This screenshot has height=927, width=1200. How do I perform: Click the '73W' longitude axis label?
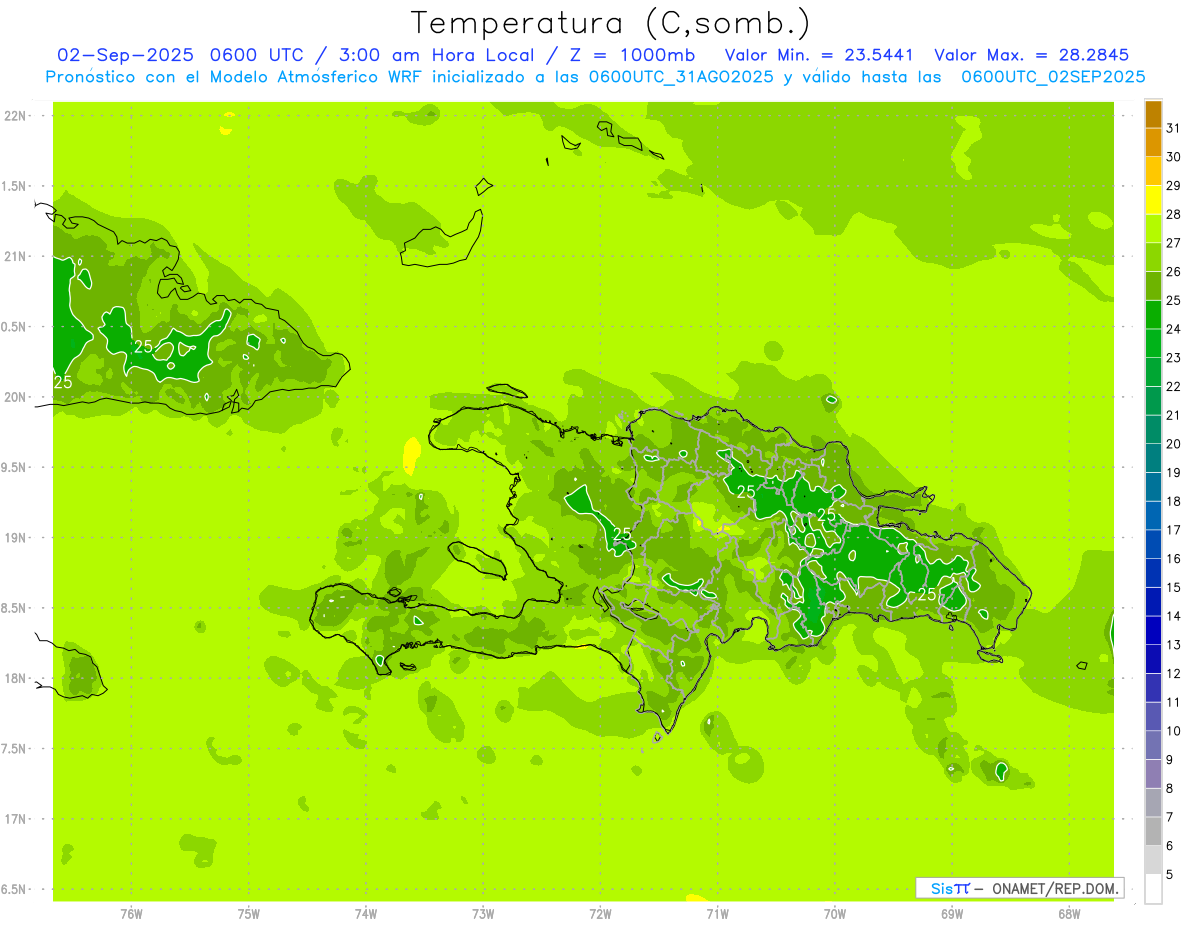(x=483, y=914)
